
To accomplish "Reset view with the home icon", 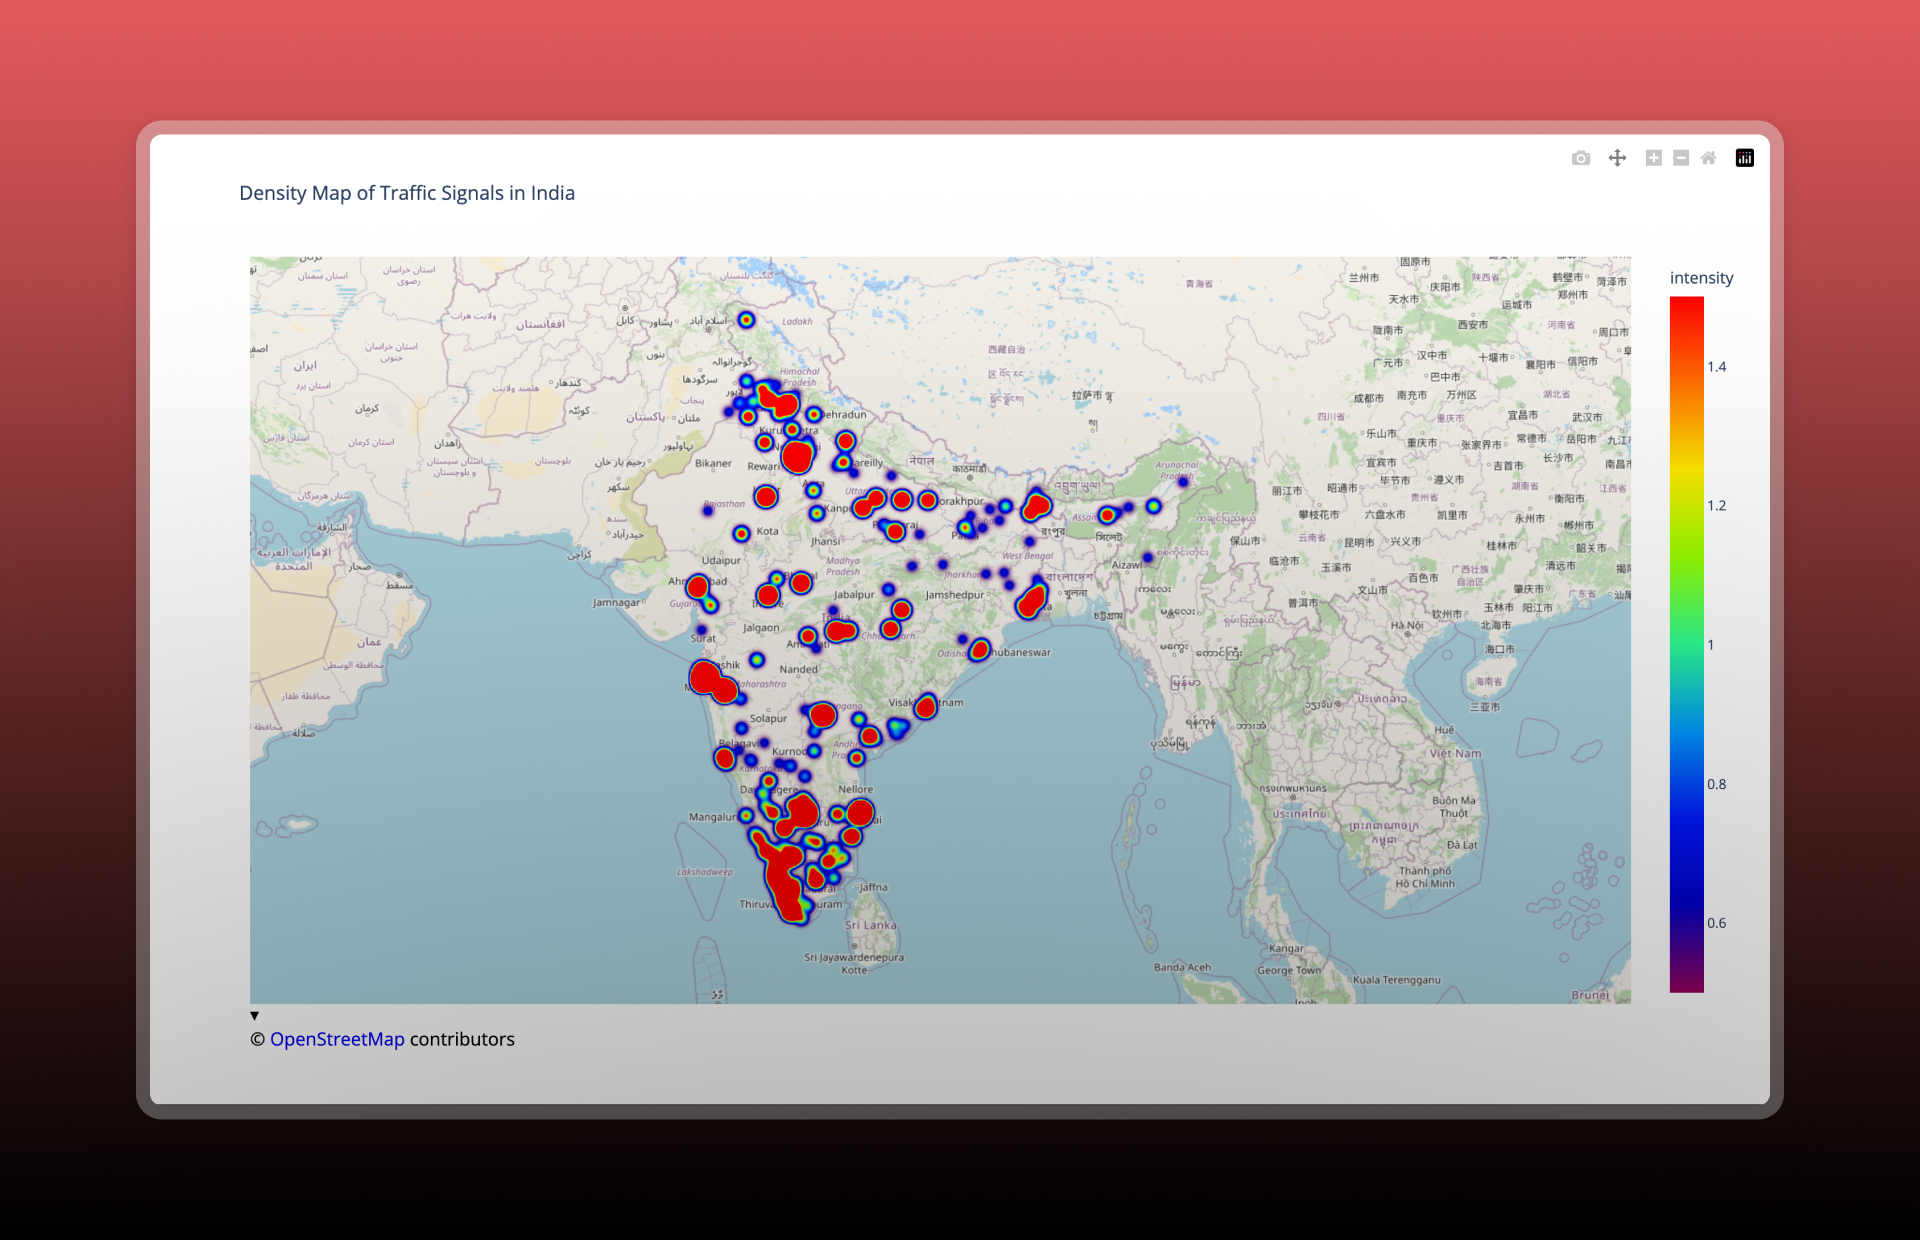I will click(x=1709, y=158).
